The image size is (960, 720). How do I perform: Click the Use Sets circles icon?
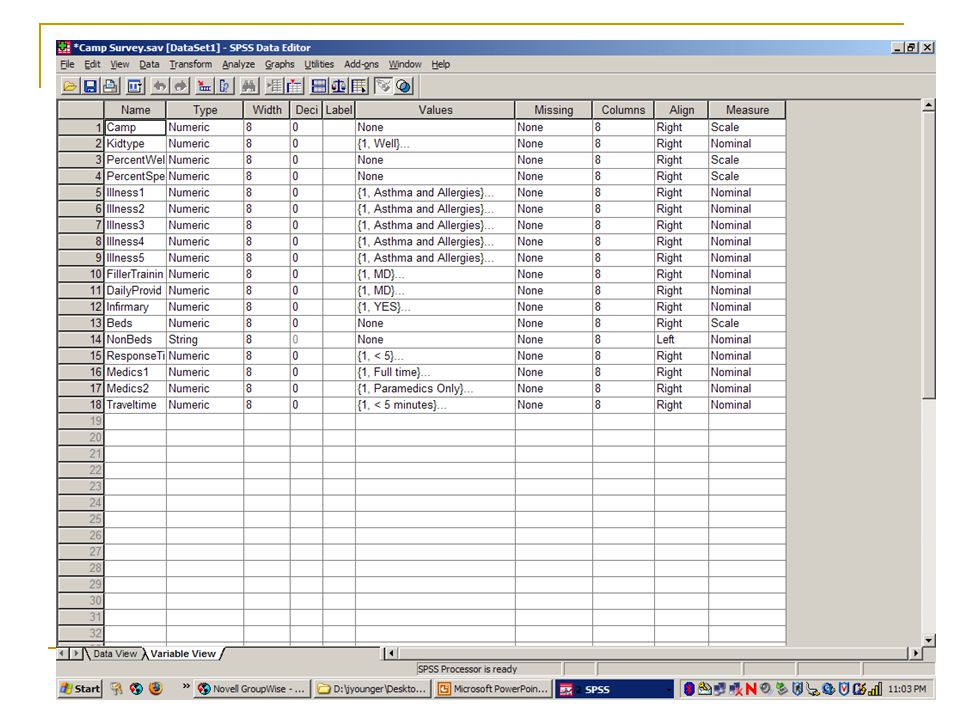(403, 86)
